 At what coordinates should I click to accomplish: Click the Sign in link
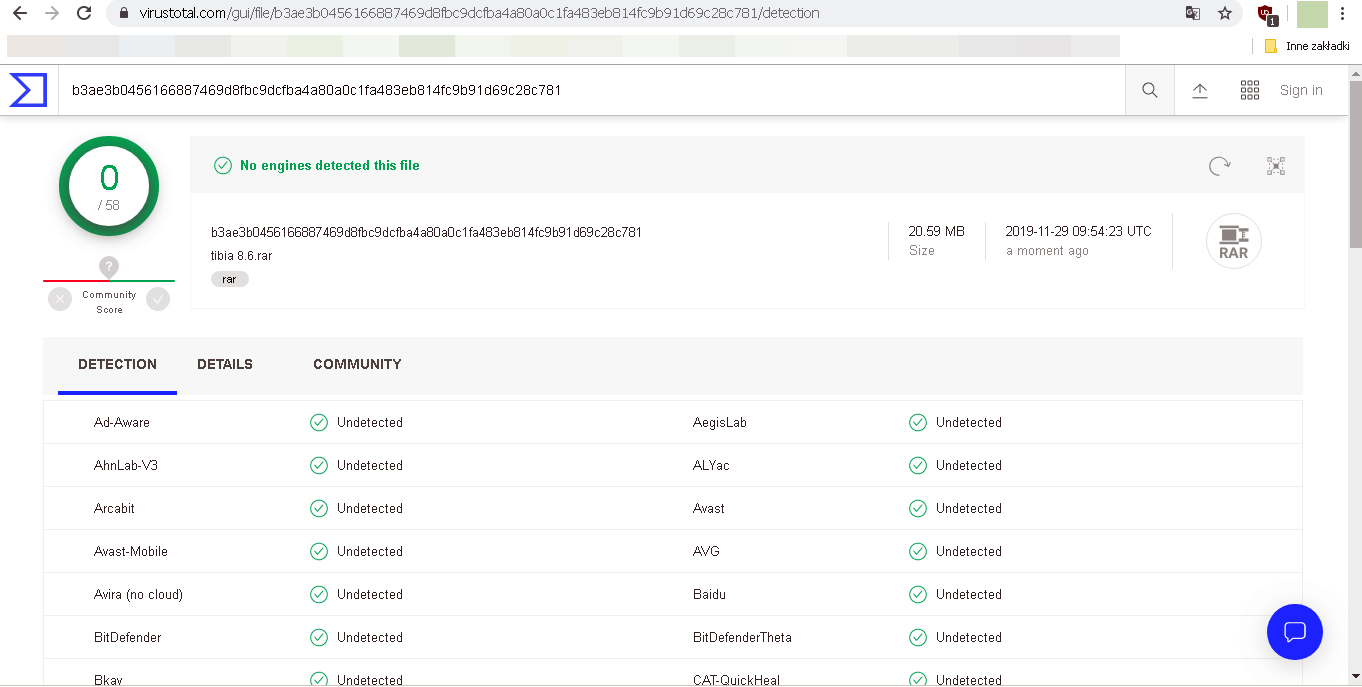(x=1301, y=90)
